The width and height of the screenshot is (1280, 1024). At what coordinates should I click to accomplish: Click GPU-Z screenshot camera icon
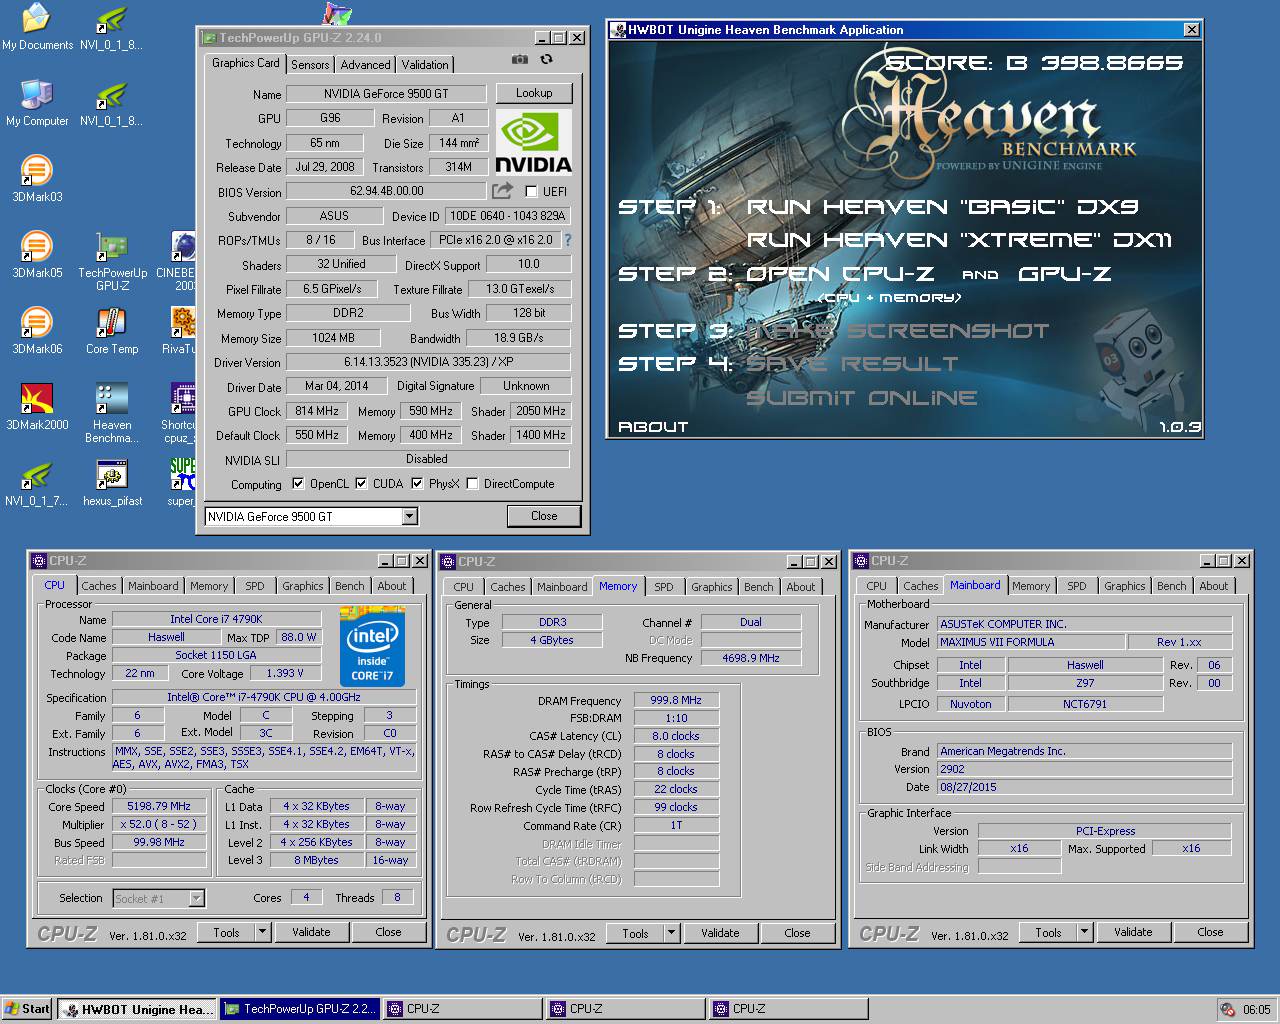pos(520,60)
